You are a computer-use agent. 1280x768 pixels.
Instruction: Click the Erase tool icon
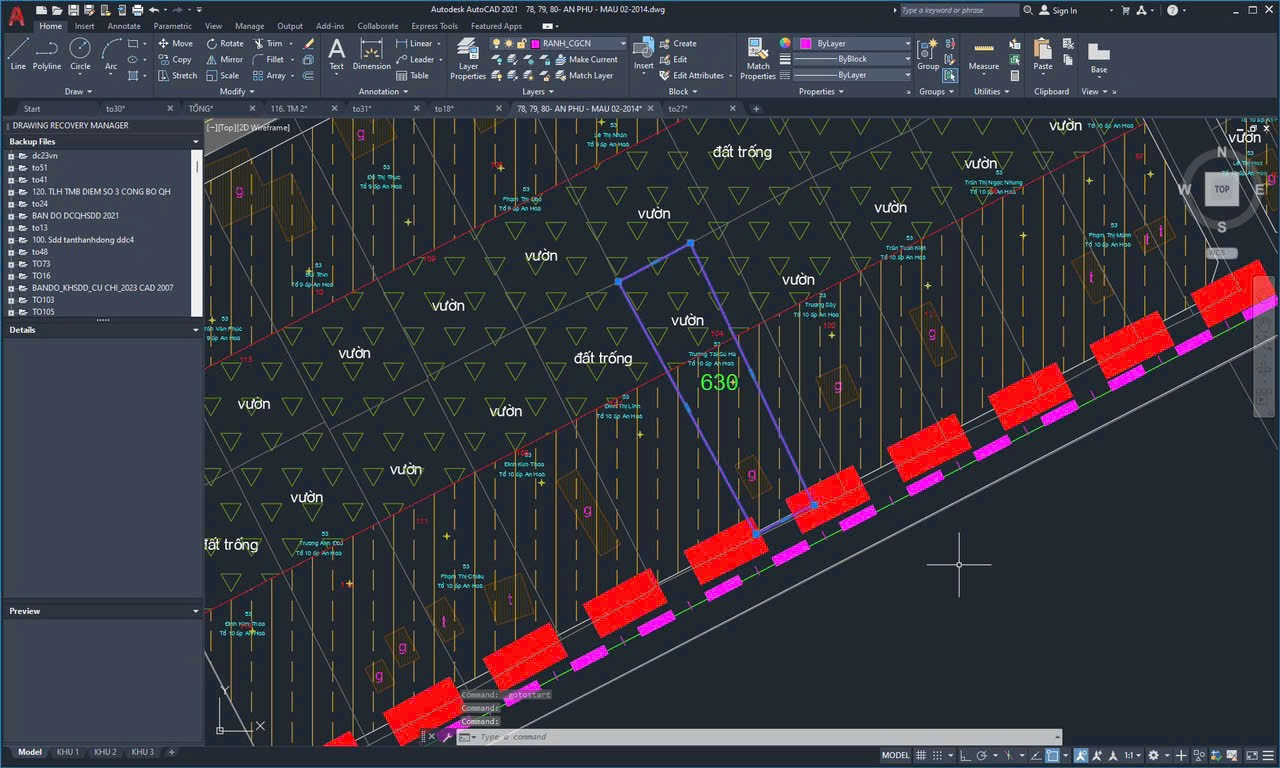pyautogui.click(x=309, y=44)
